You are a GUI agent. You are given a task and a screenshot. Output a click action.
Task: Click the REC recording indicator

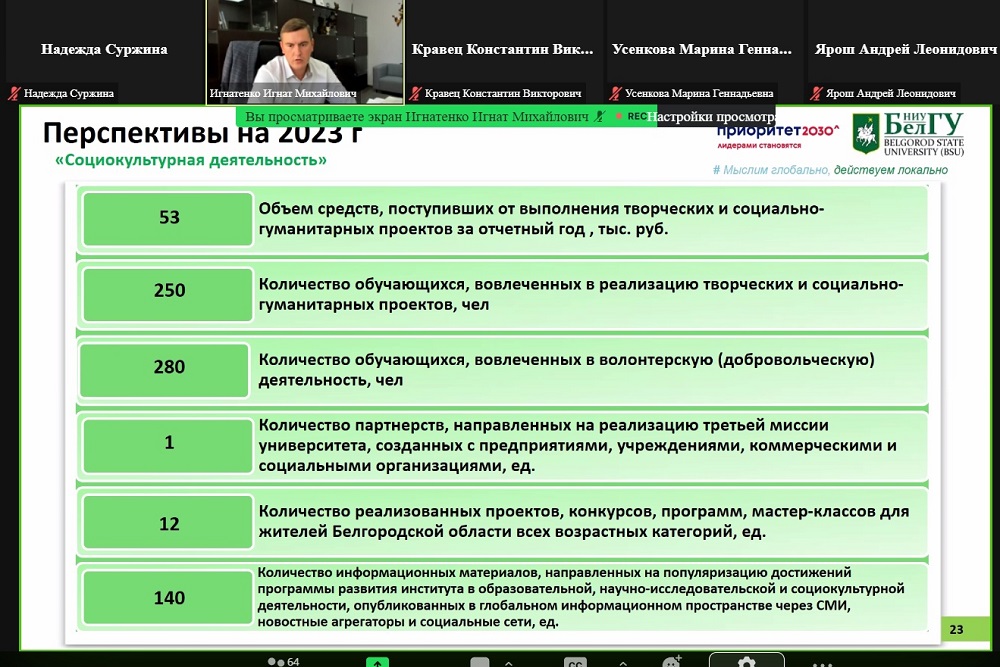pyautogui.click(x=631, y=117)
